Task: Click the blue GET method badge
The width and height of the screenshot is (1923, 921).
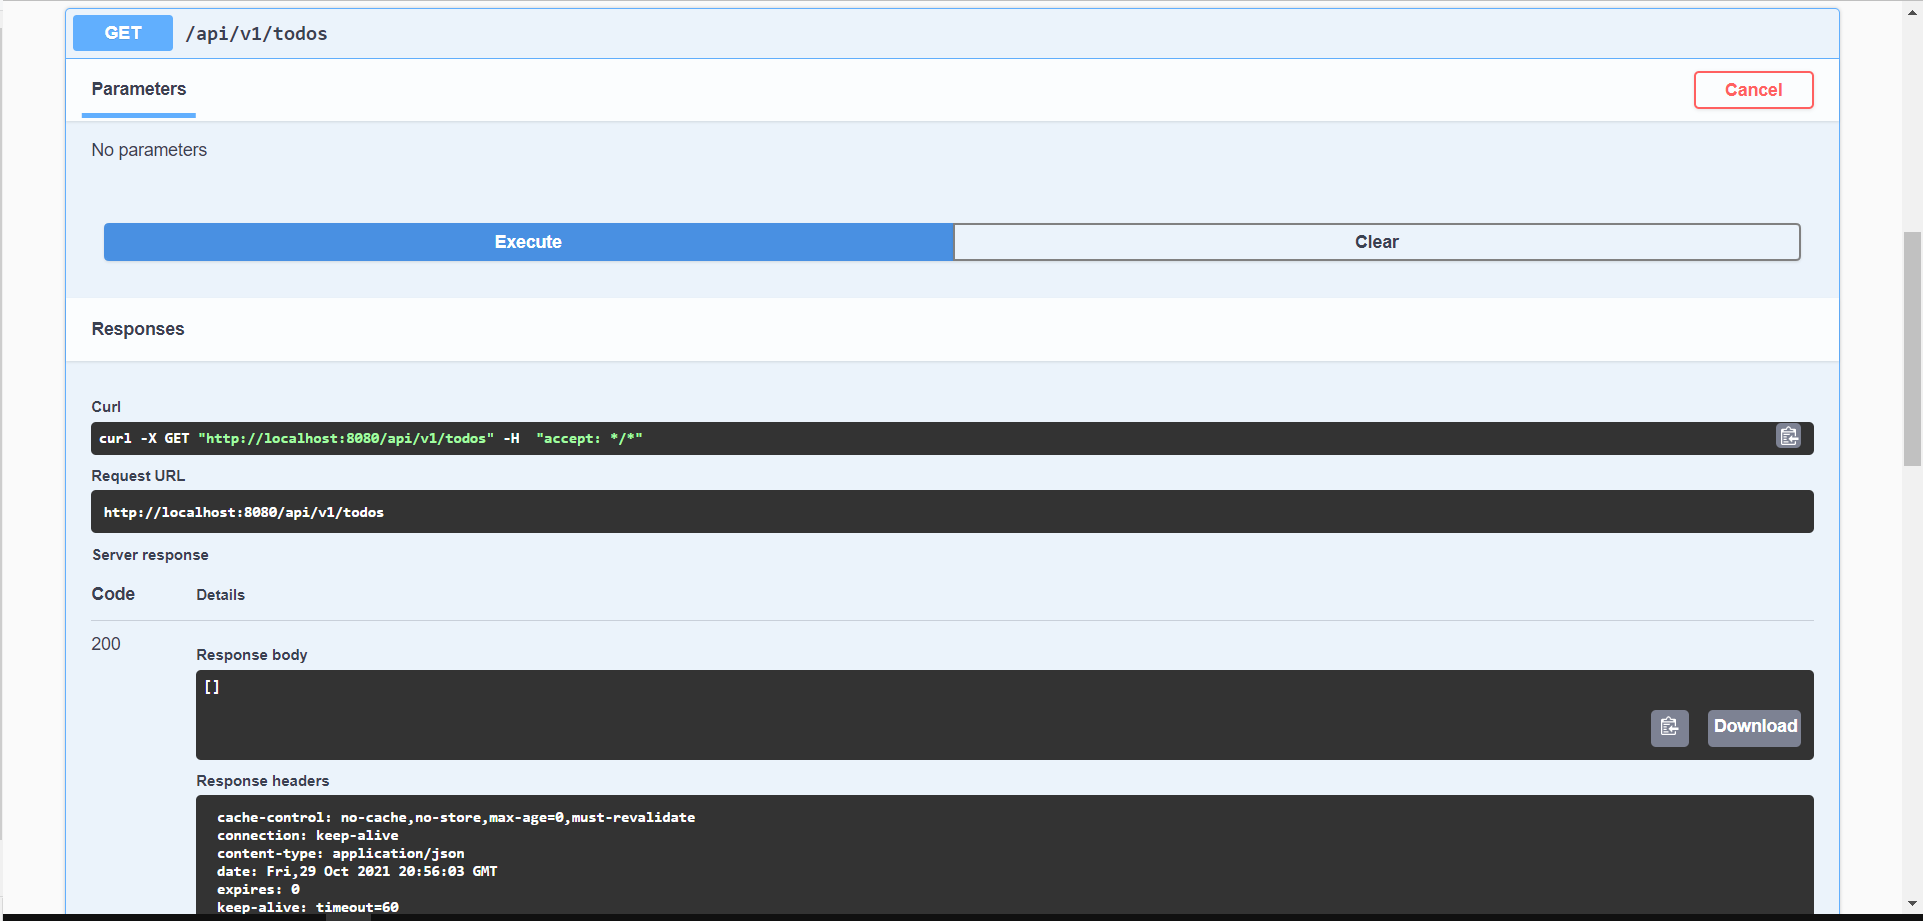Action: (122, 33)
